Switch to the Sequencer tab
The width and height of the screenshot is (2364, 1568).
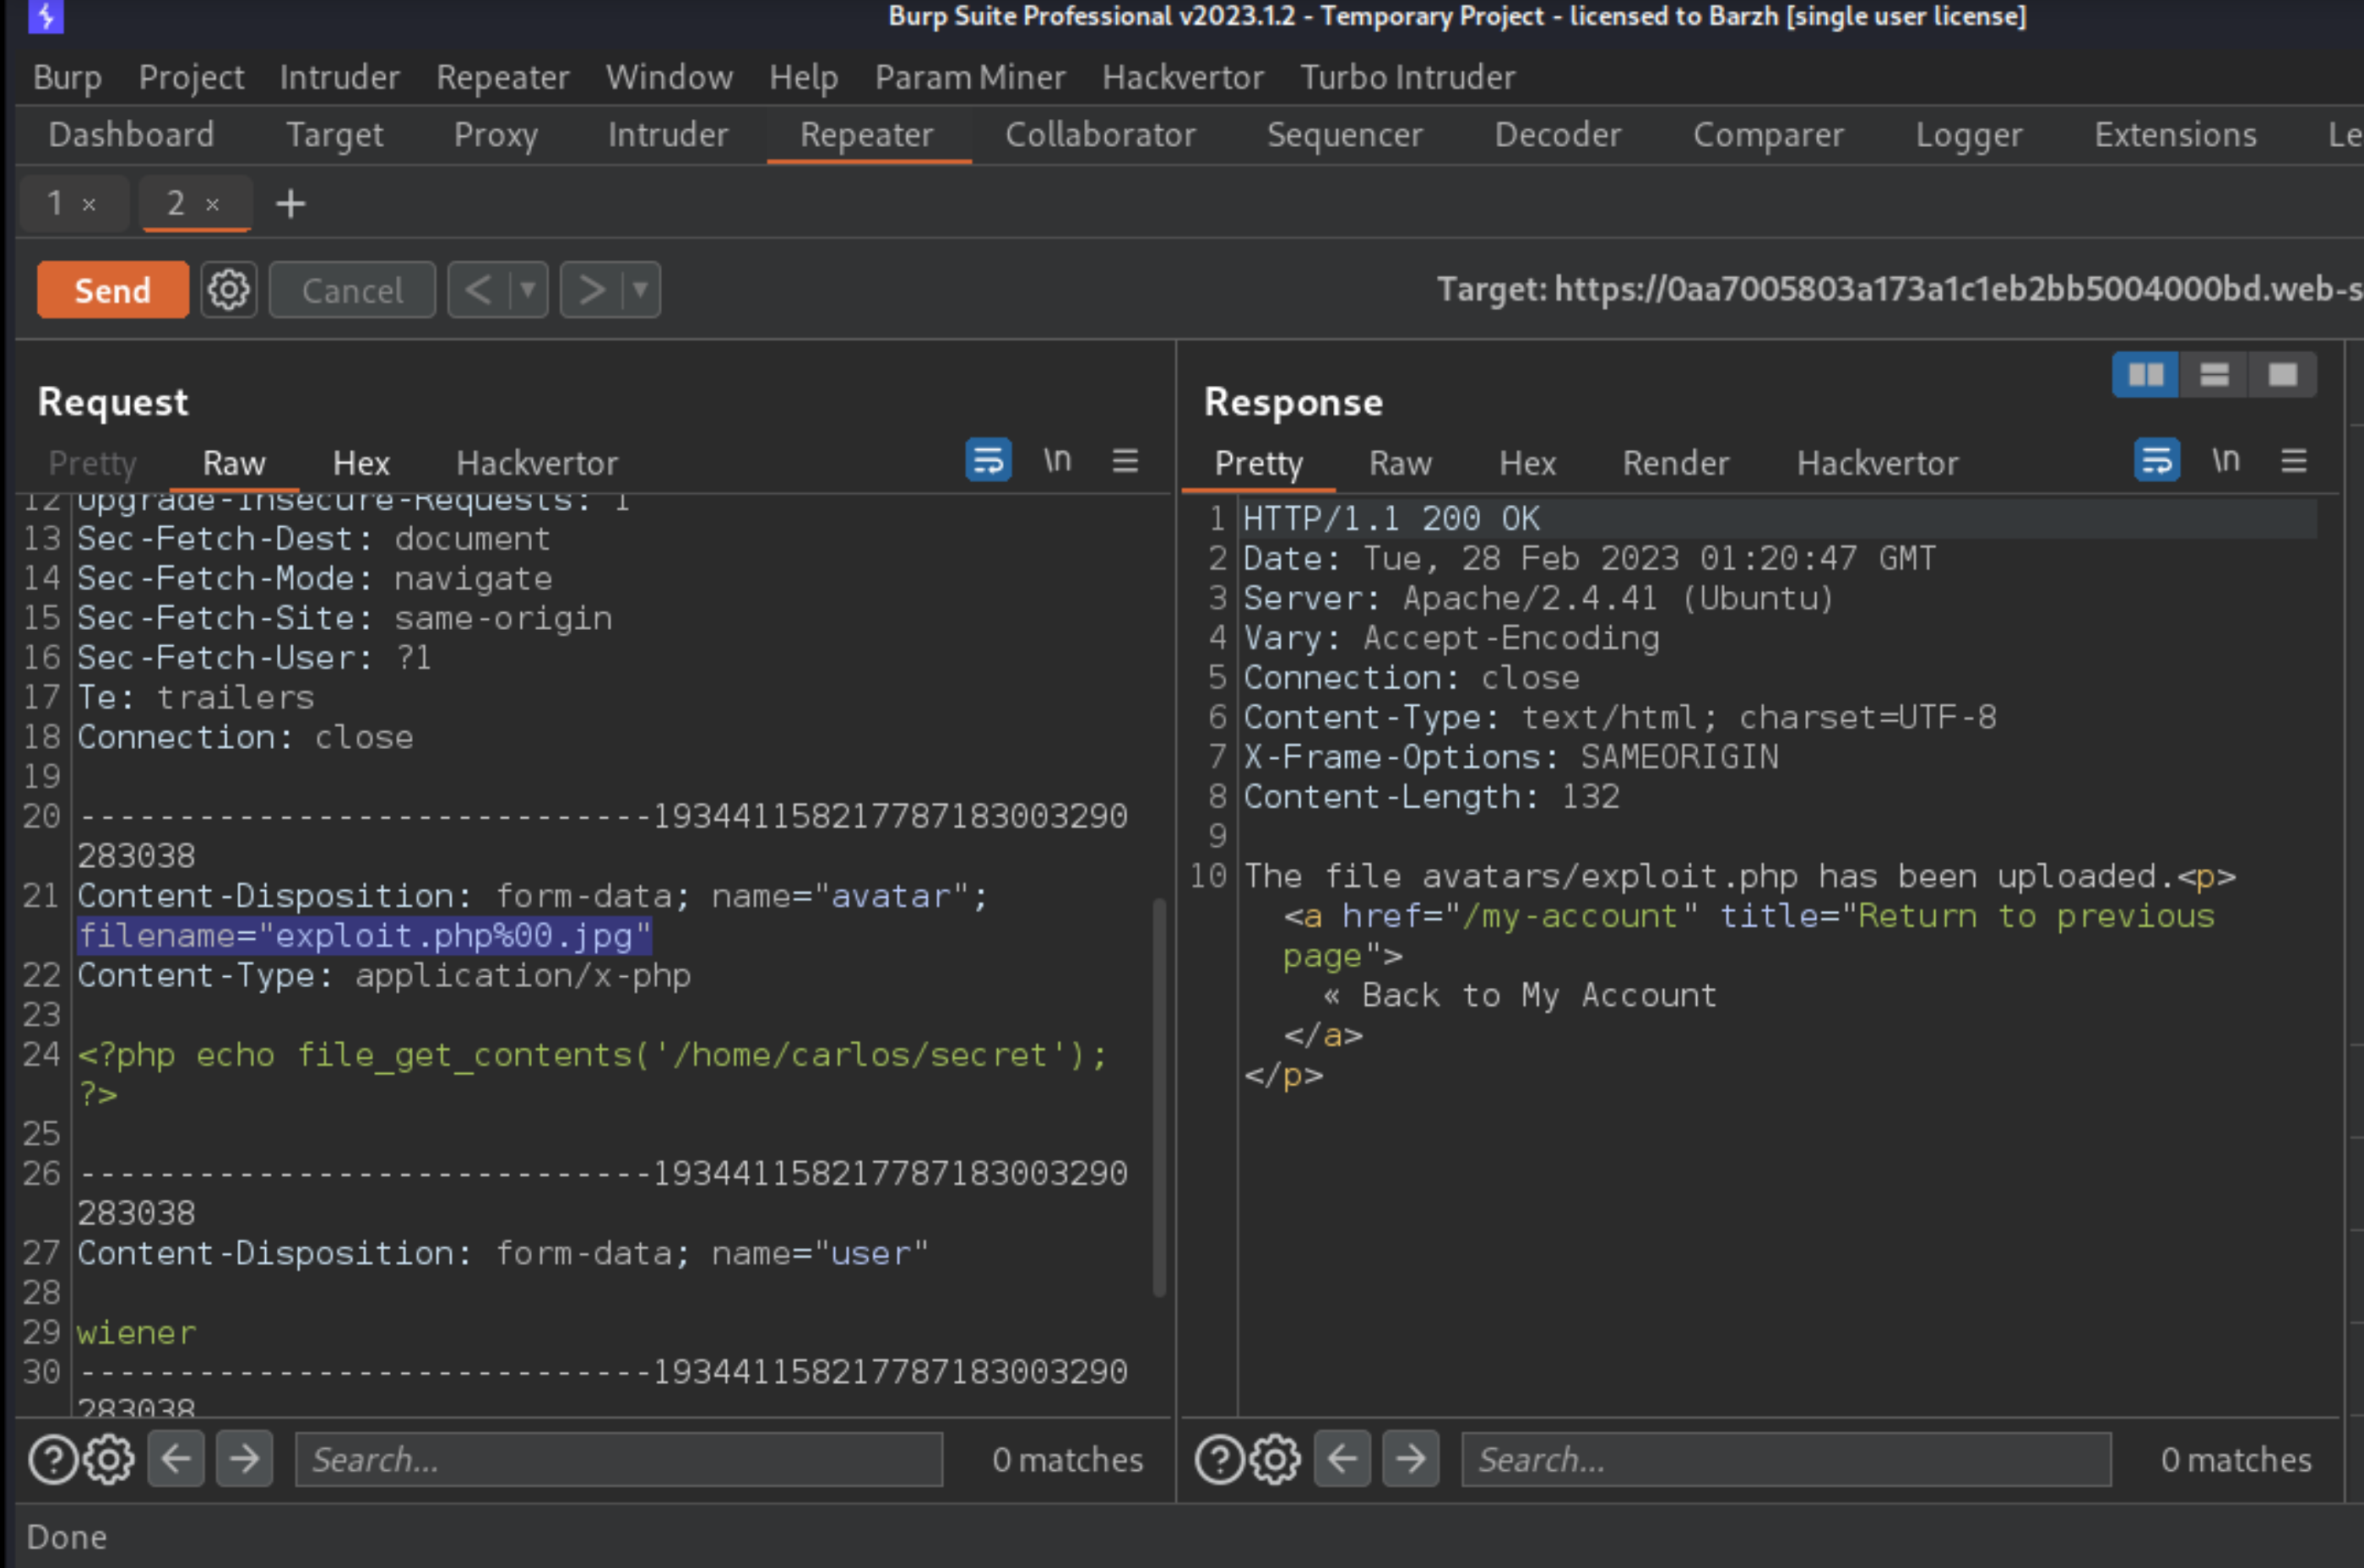click(x=1344, y=135)
